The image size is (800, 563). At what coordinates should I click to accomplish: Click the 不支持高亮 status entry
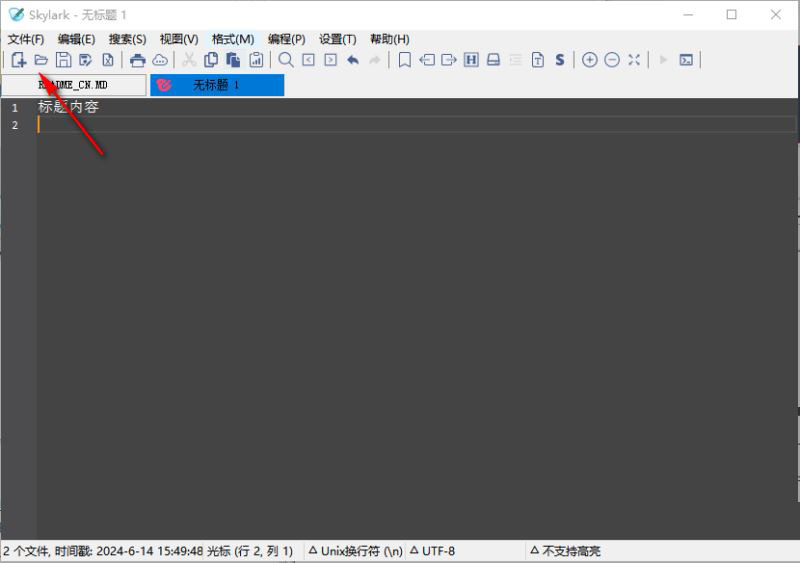point(565,551)
